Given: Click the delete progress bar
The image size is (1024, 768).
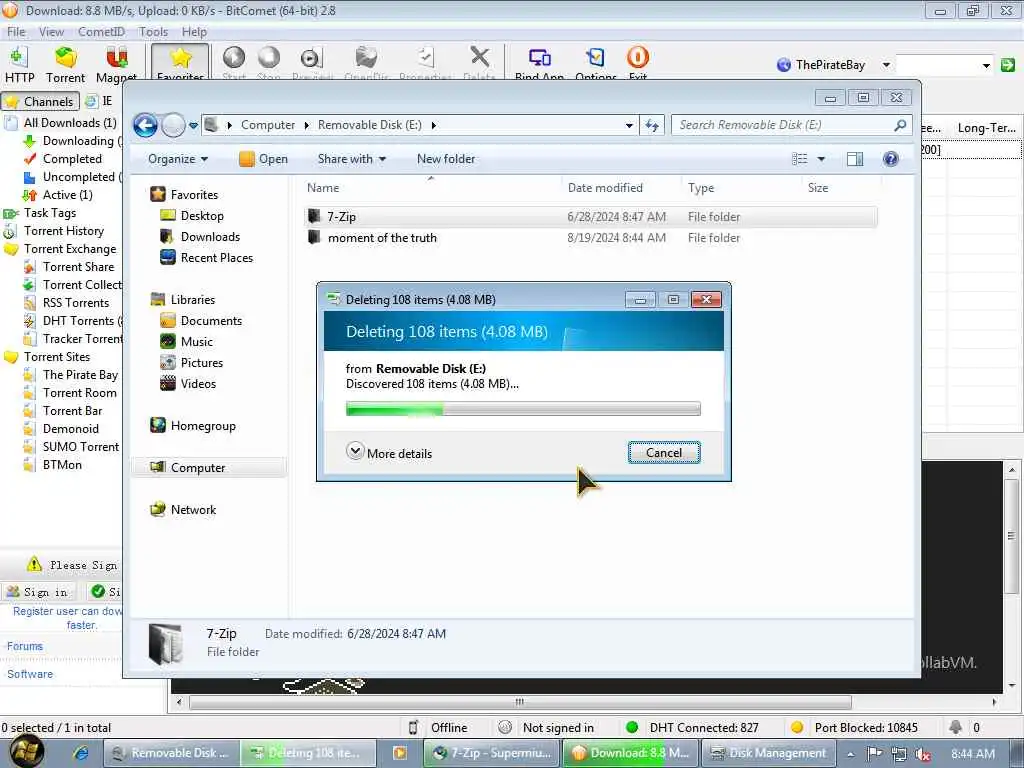Looking at the screenshot, I should tap(523, 409).
